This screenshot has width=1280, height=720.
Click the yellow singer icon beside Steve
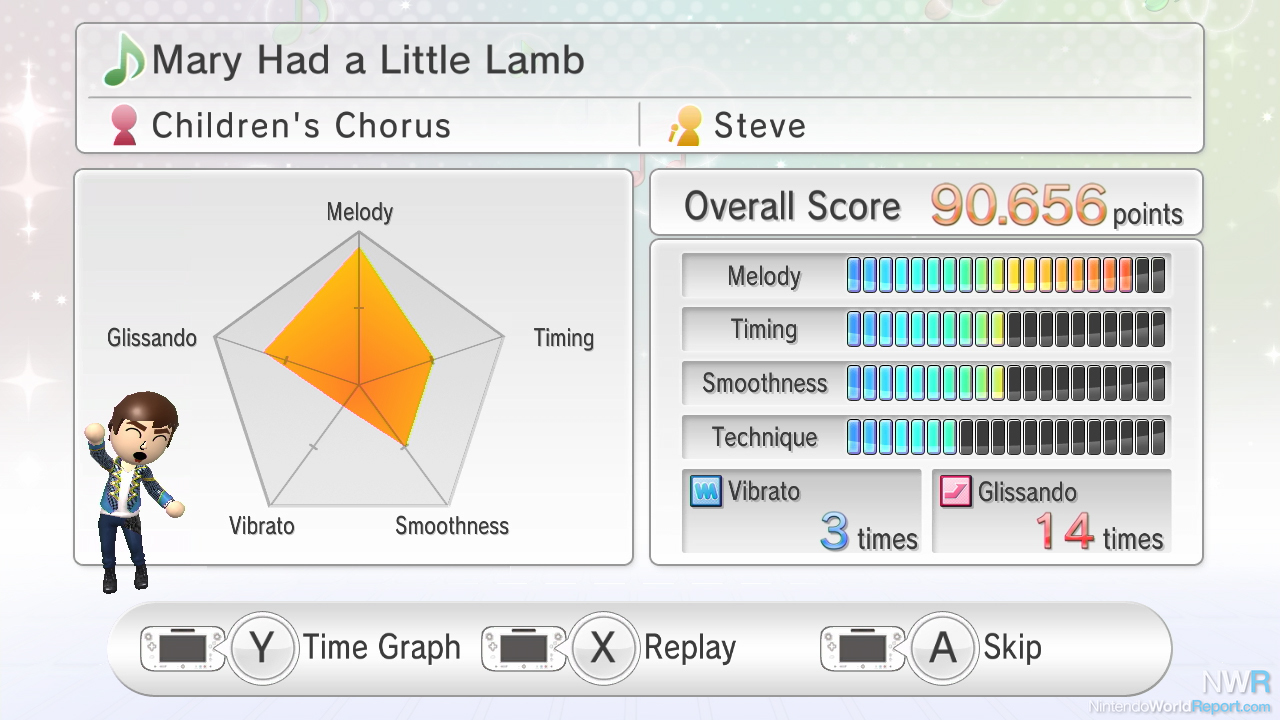pos(686,126)
